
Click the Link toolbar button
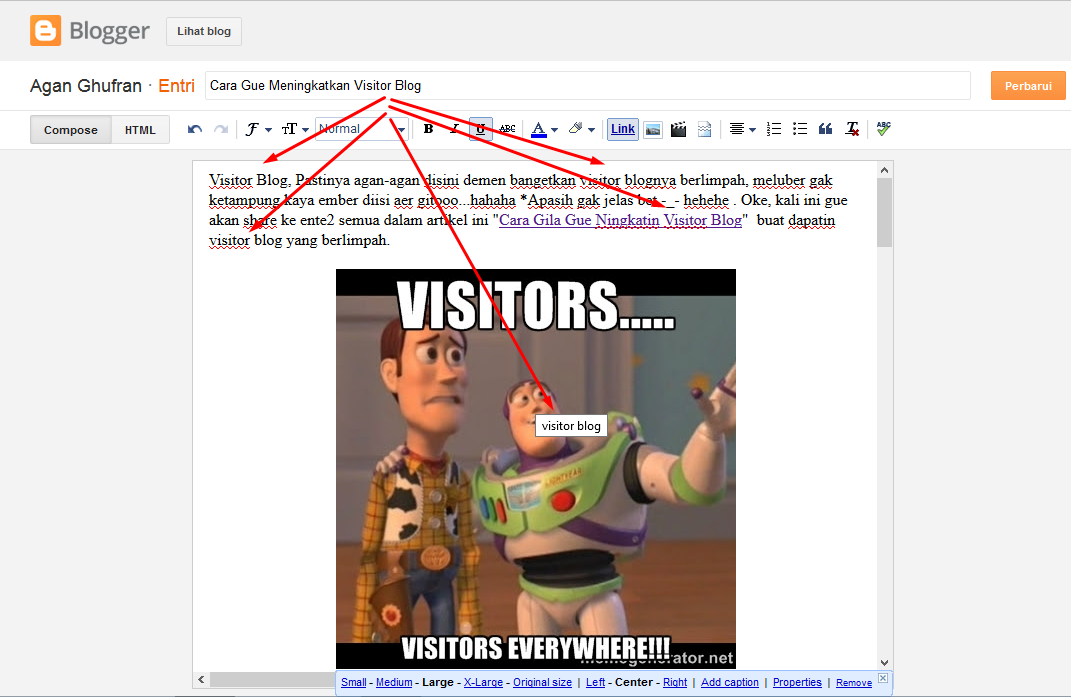623,128
